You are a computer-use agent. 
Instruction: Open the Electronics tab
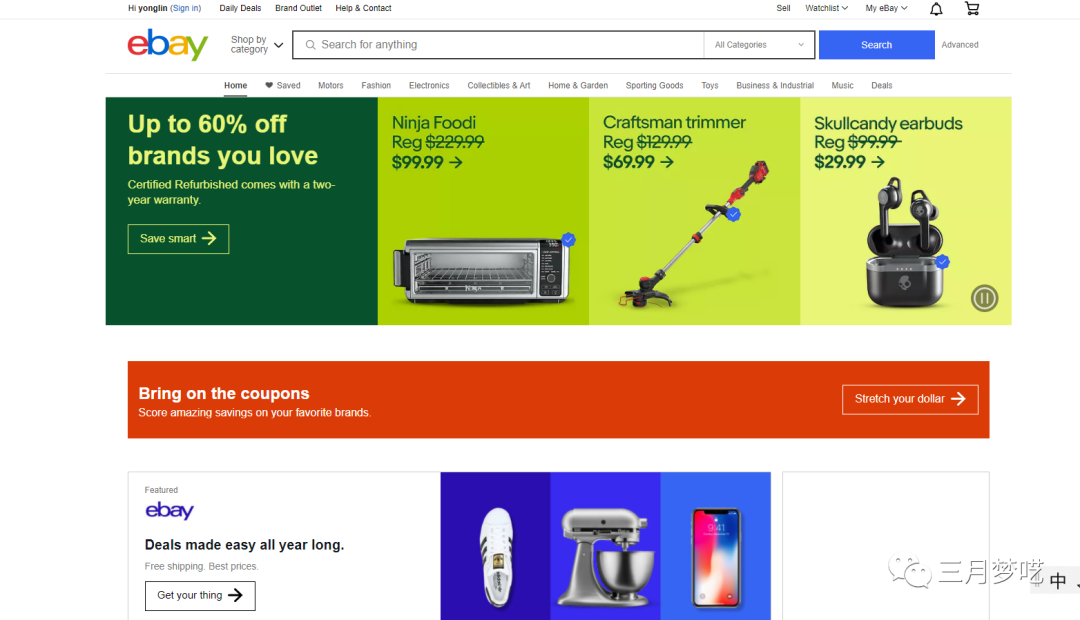point(429,85)
